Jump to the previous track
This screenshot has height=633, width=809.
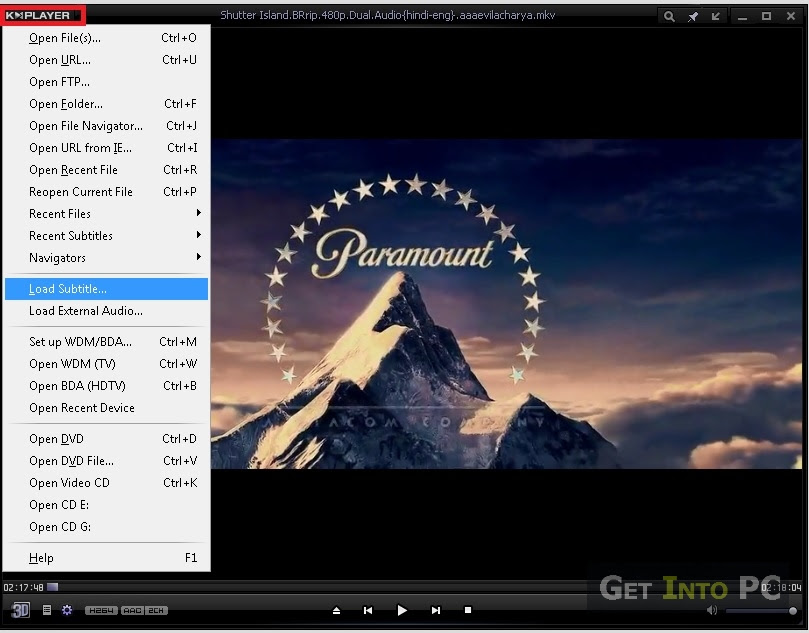pyautogui.click(x=368, y=610)
